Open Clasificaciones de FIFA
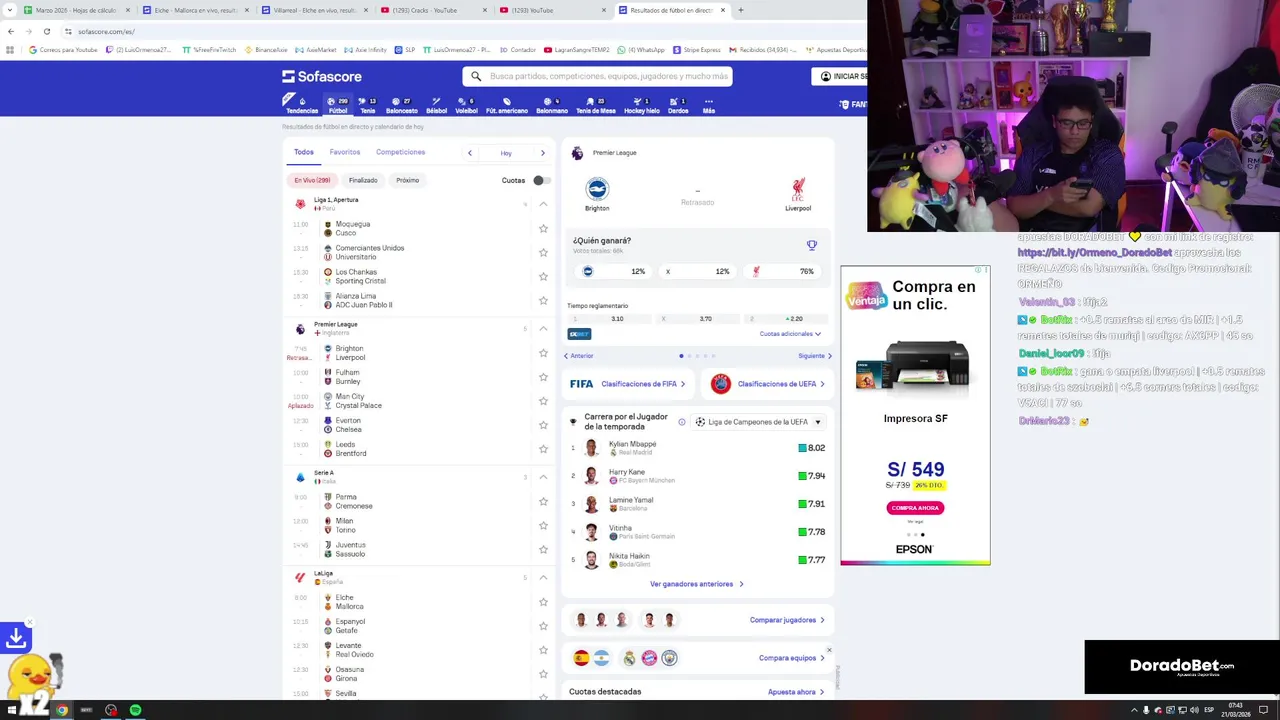Screen dimensions: 1280x720 pos(628,384)
